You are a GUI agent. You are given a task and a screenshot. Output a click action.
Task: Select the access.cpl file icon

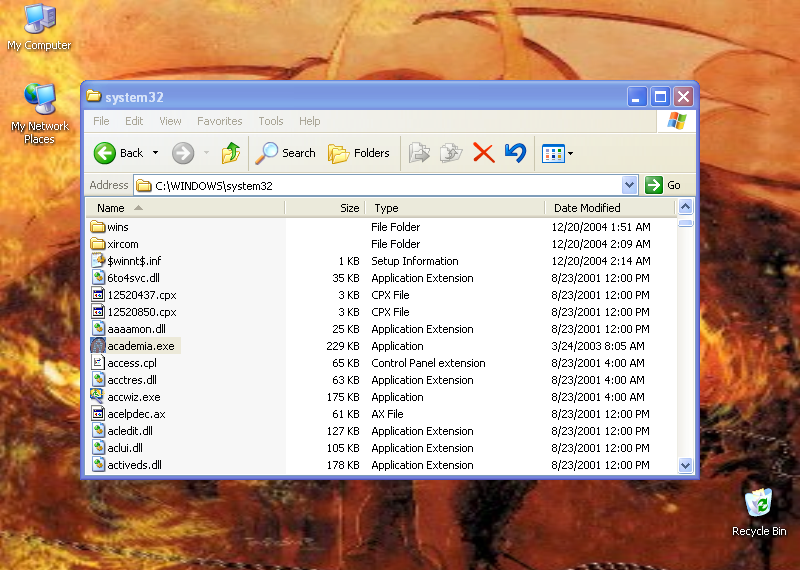(x=97, y=363)
